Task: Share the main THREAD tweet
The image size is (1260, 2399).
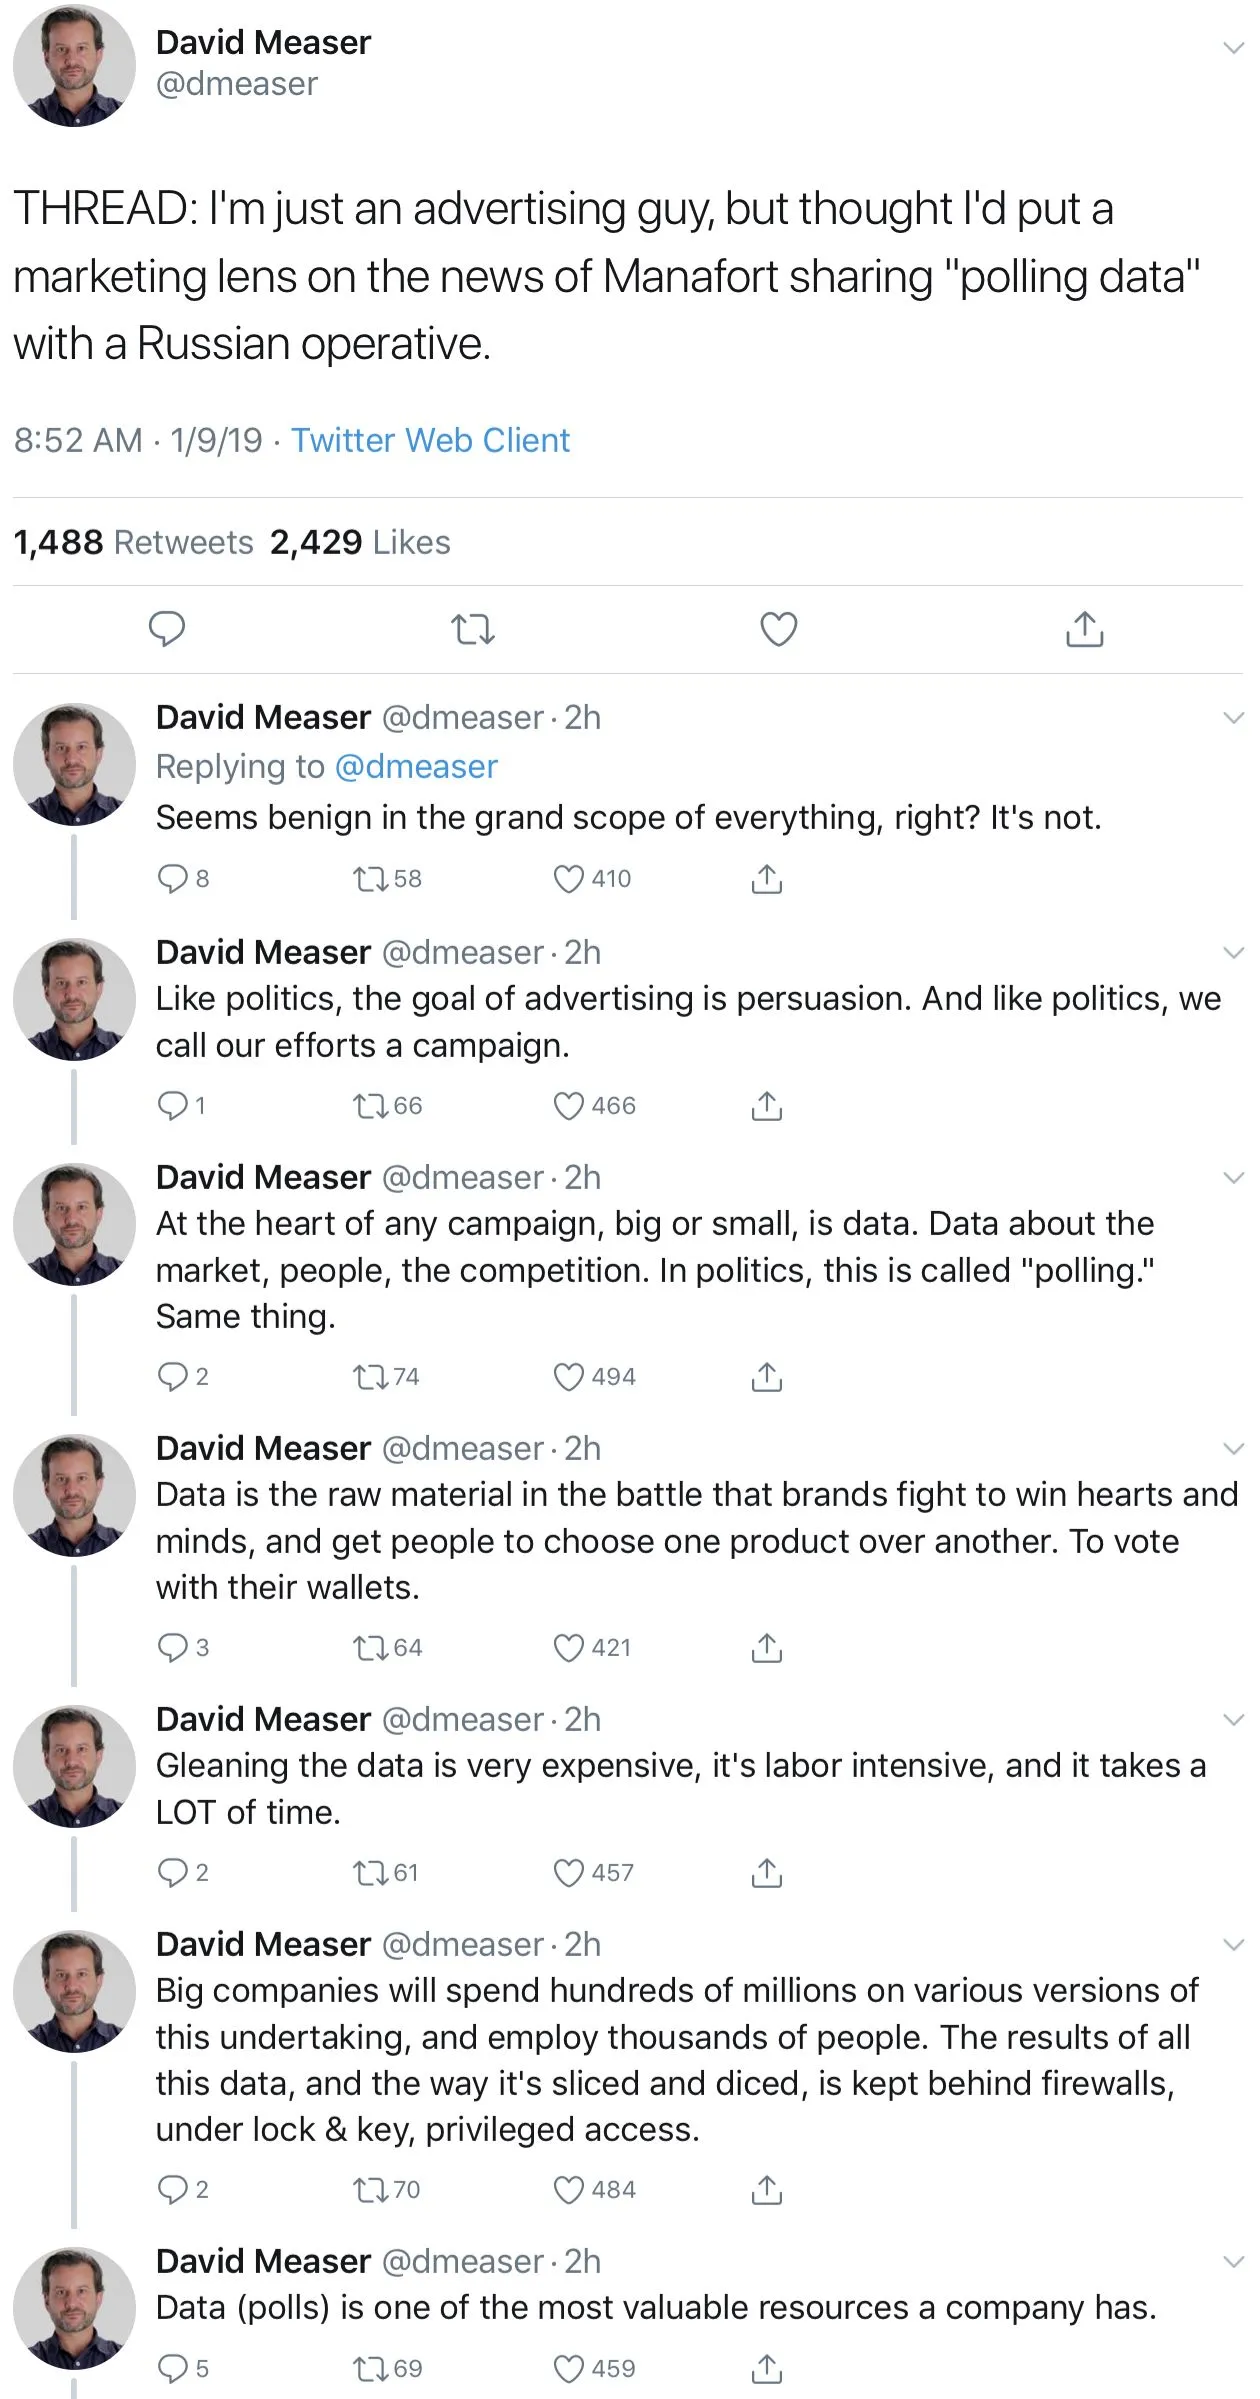Action: point(1084,629)
